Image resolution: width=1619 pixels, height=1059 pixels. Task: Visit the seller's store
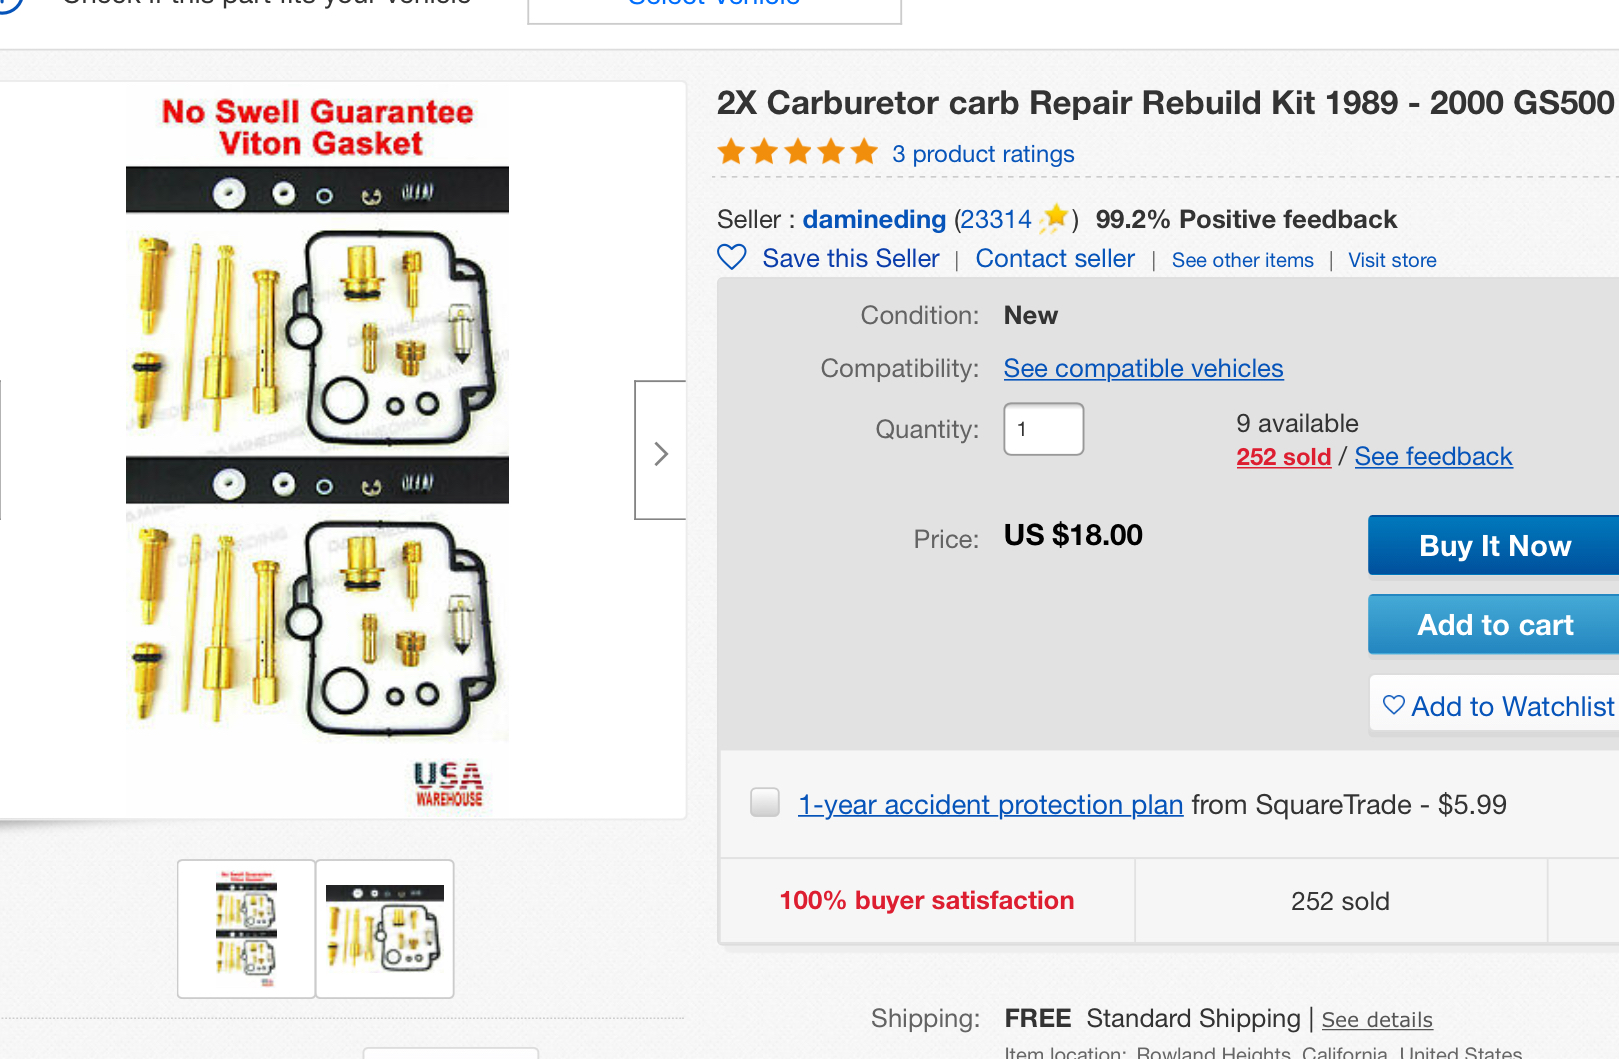coord(1392,260)
